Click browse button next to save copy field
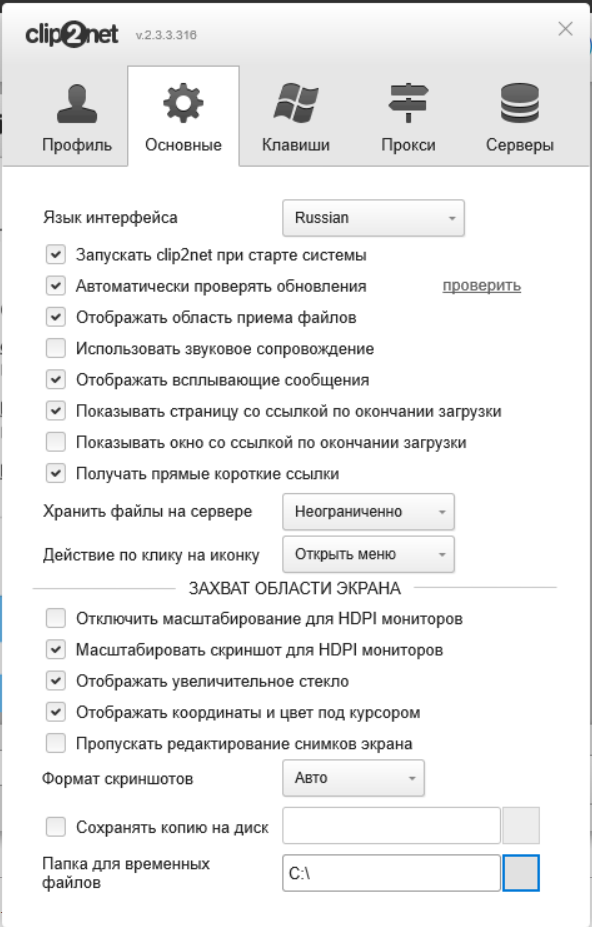The image size is (592, 927). [x=520, y=825]
